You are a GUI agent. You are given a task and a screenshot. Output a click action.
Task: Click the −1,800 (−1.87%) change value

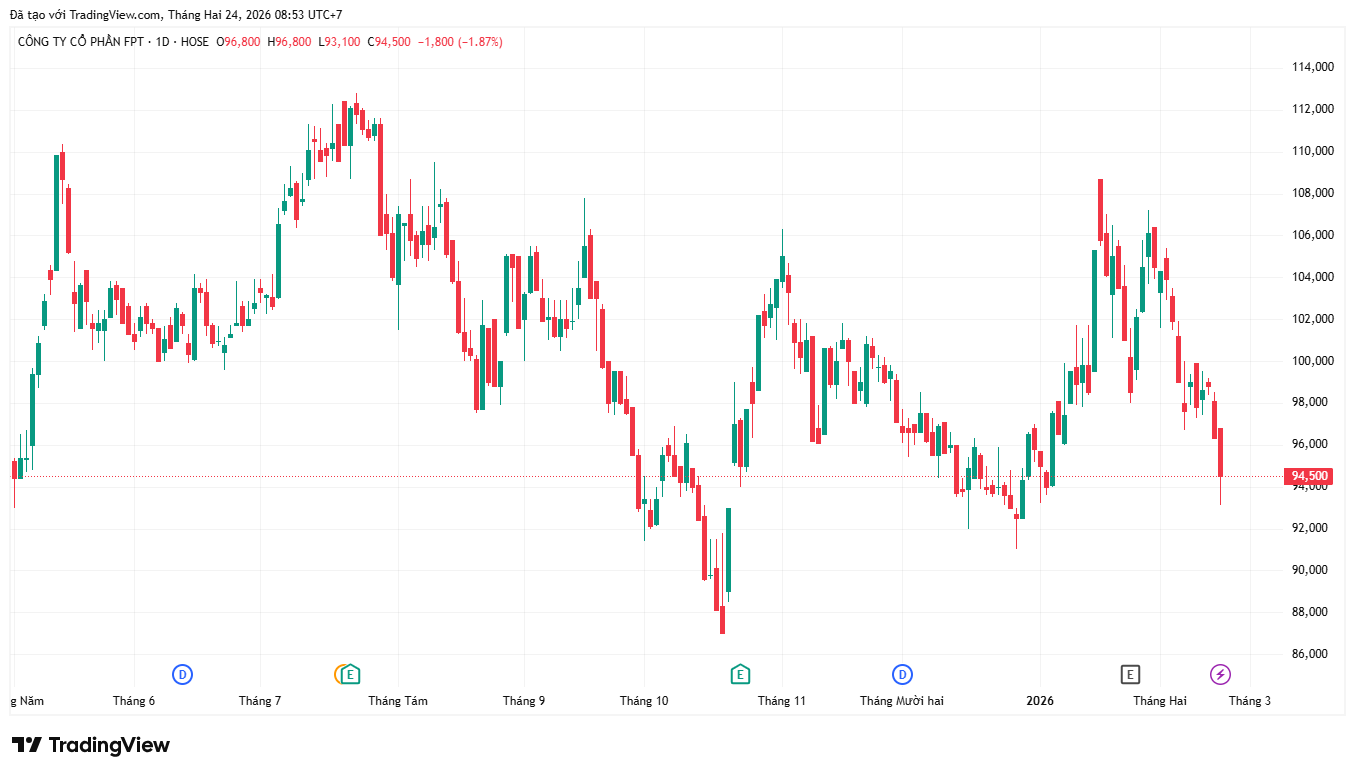click(460, 42)
